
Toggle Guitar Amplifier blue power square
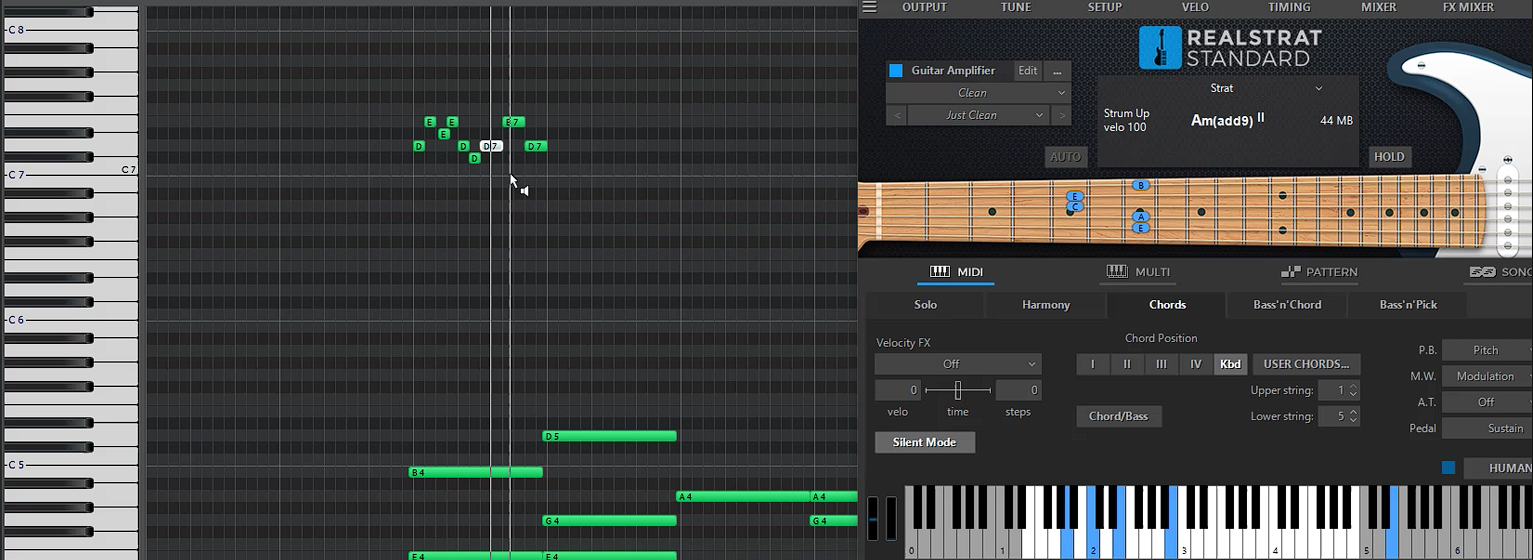pos(896,71)
